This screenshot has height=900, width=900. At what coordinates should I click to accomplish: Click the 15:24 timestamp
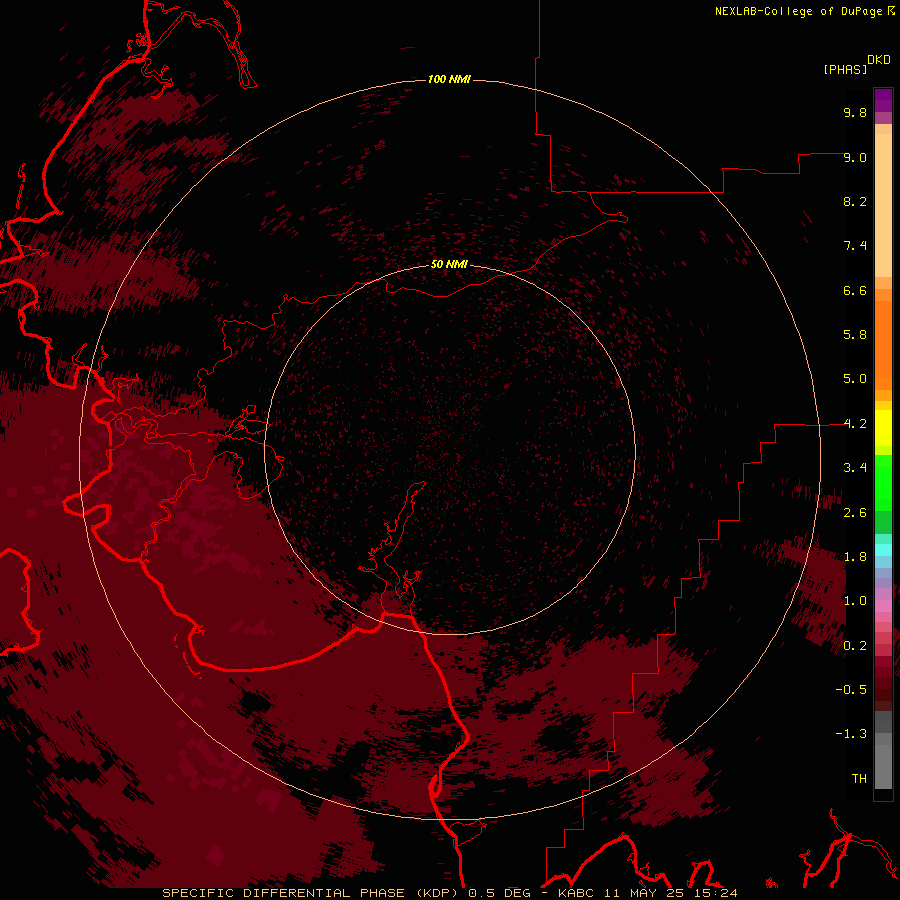(x=715, y=893)
